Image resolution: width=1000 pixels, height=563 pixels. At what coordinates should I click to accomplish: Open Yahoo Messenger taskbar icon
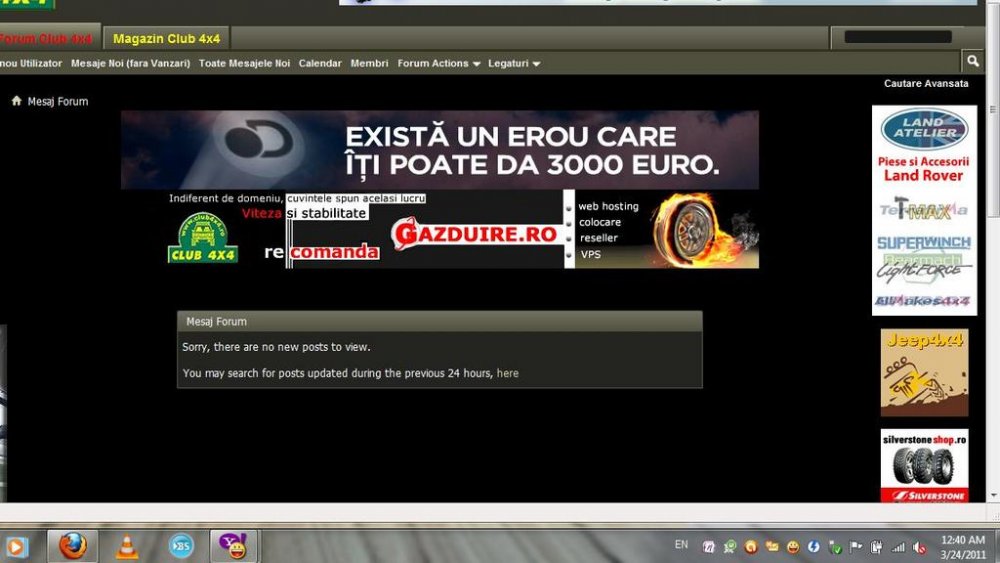(234, 546)
